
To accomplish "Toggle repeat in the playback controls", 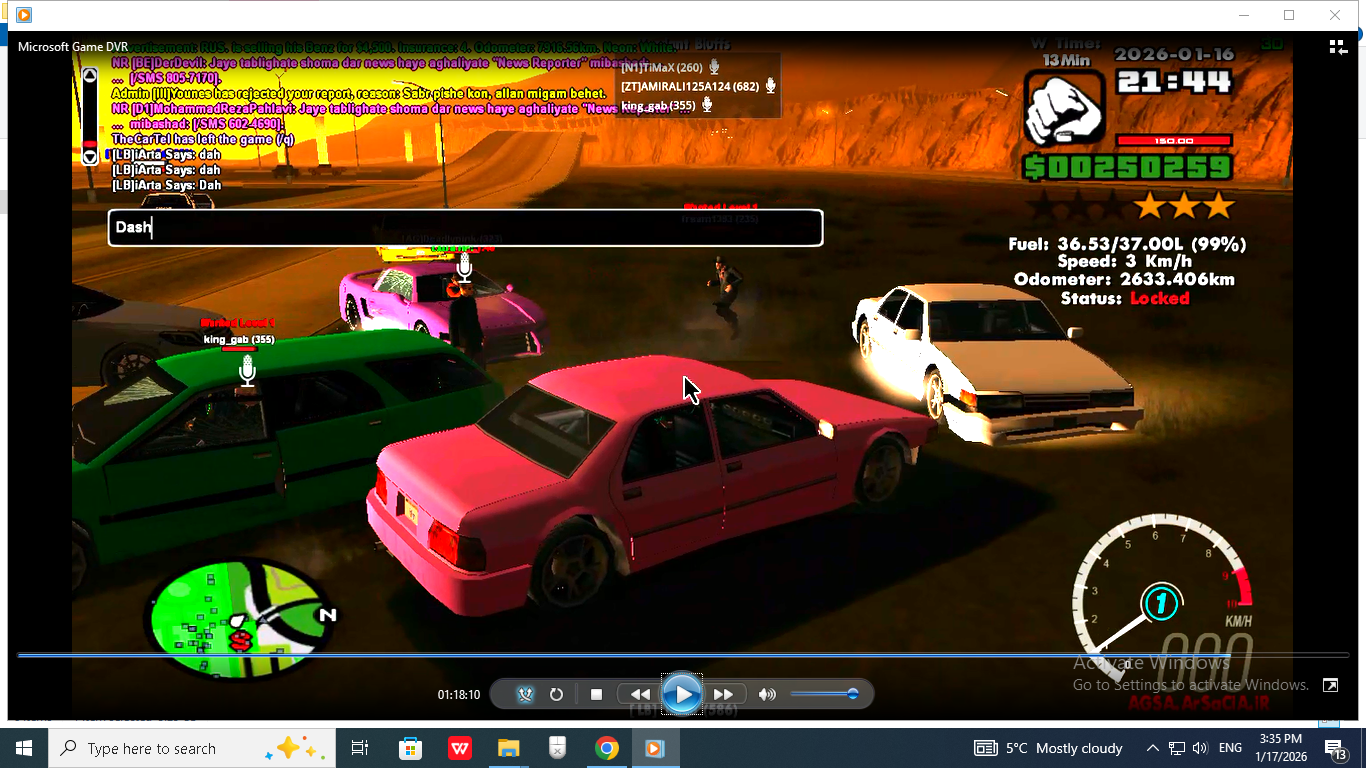I will pos(557,694).
